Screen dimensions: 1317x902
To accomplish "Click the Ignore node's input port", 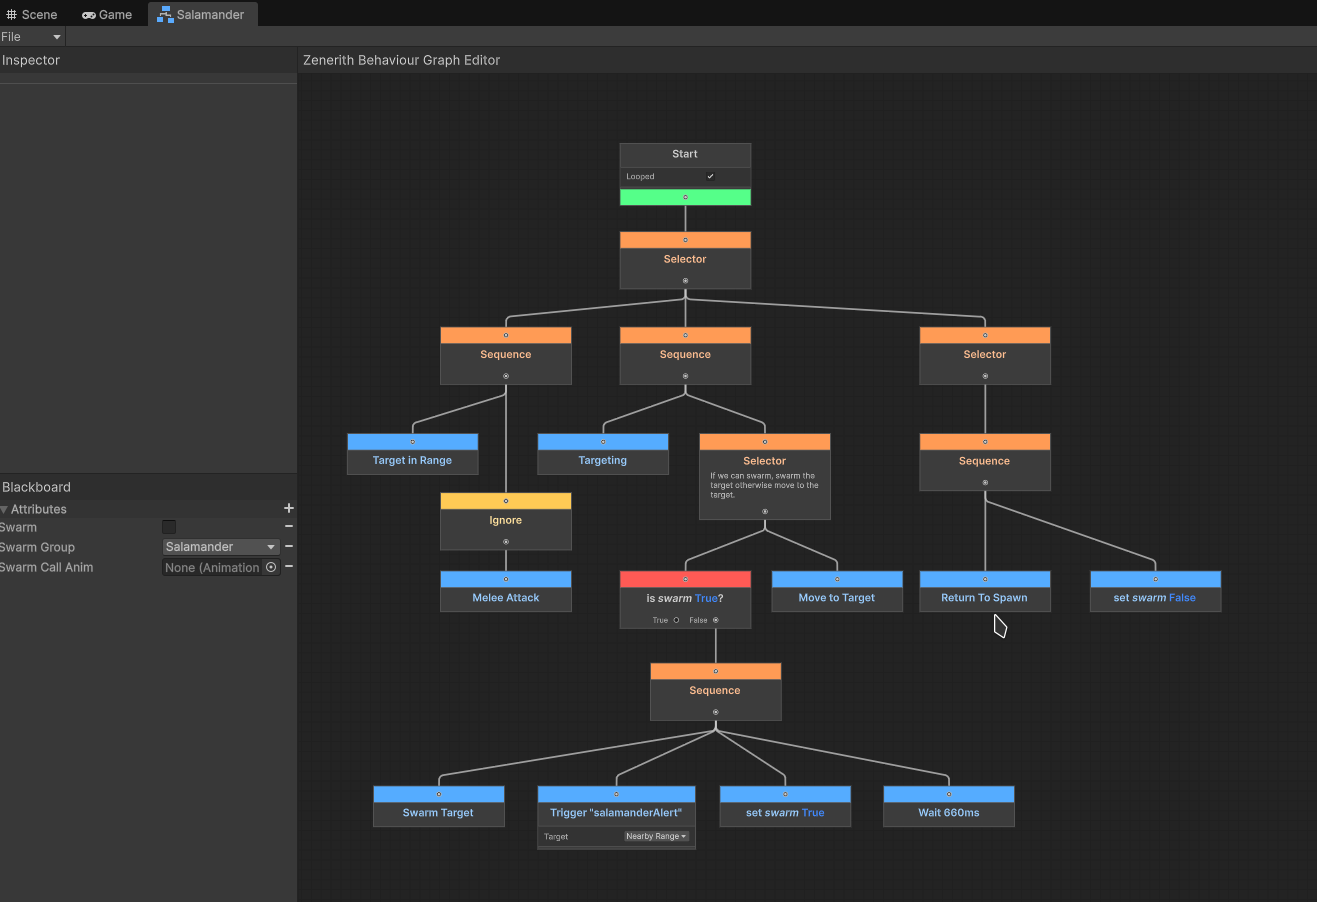I will coord(506,501).
